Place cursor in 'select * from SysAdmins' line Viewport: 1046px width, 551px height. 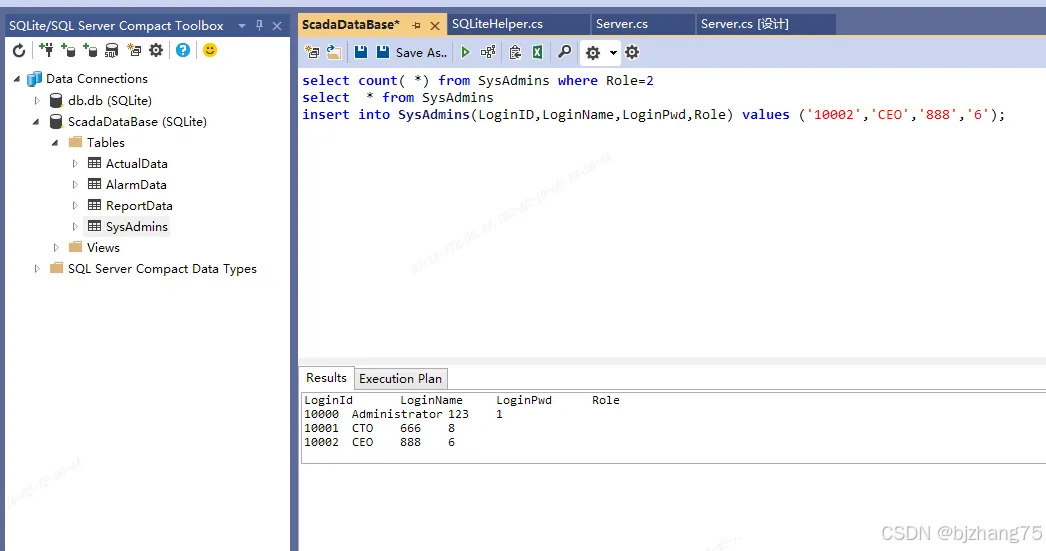point(398,97)
